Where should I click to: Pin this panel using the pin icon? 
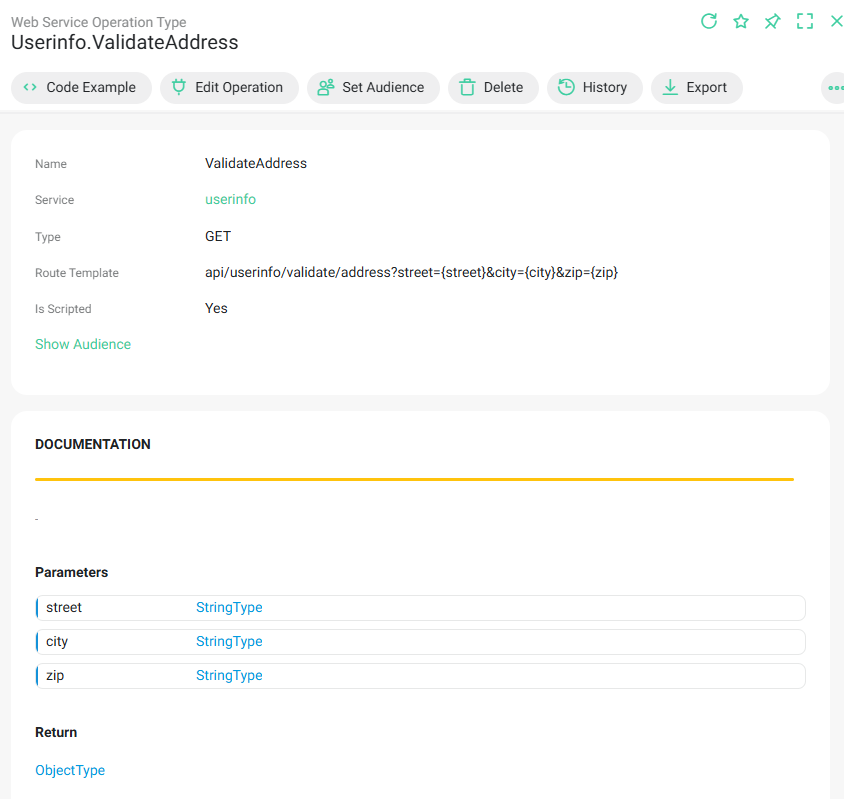click(x=773, y=21)
